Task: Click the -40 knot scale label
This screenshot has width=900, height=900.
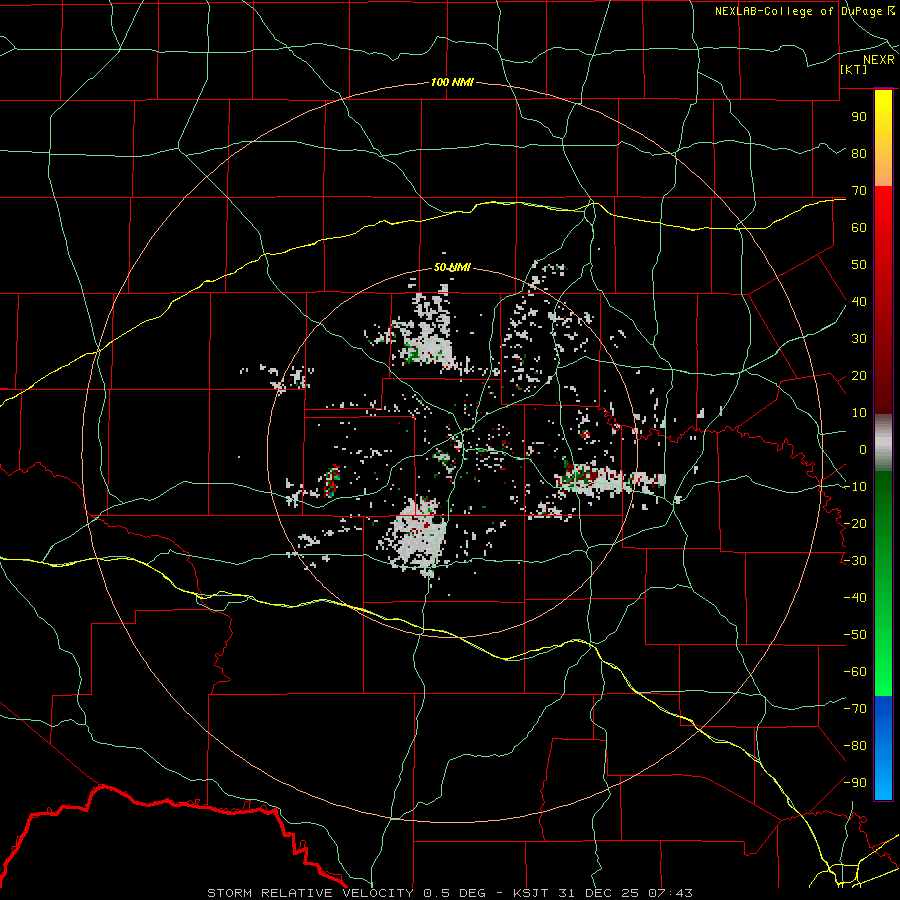Action: (855, 598)
